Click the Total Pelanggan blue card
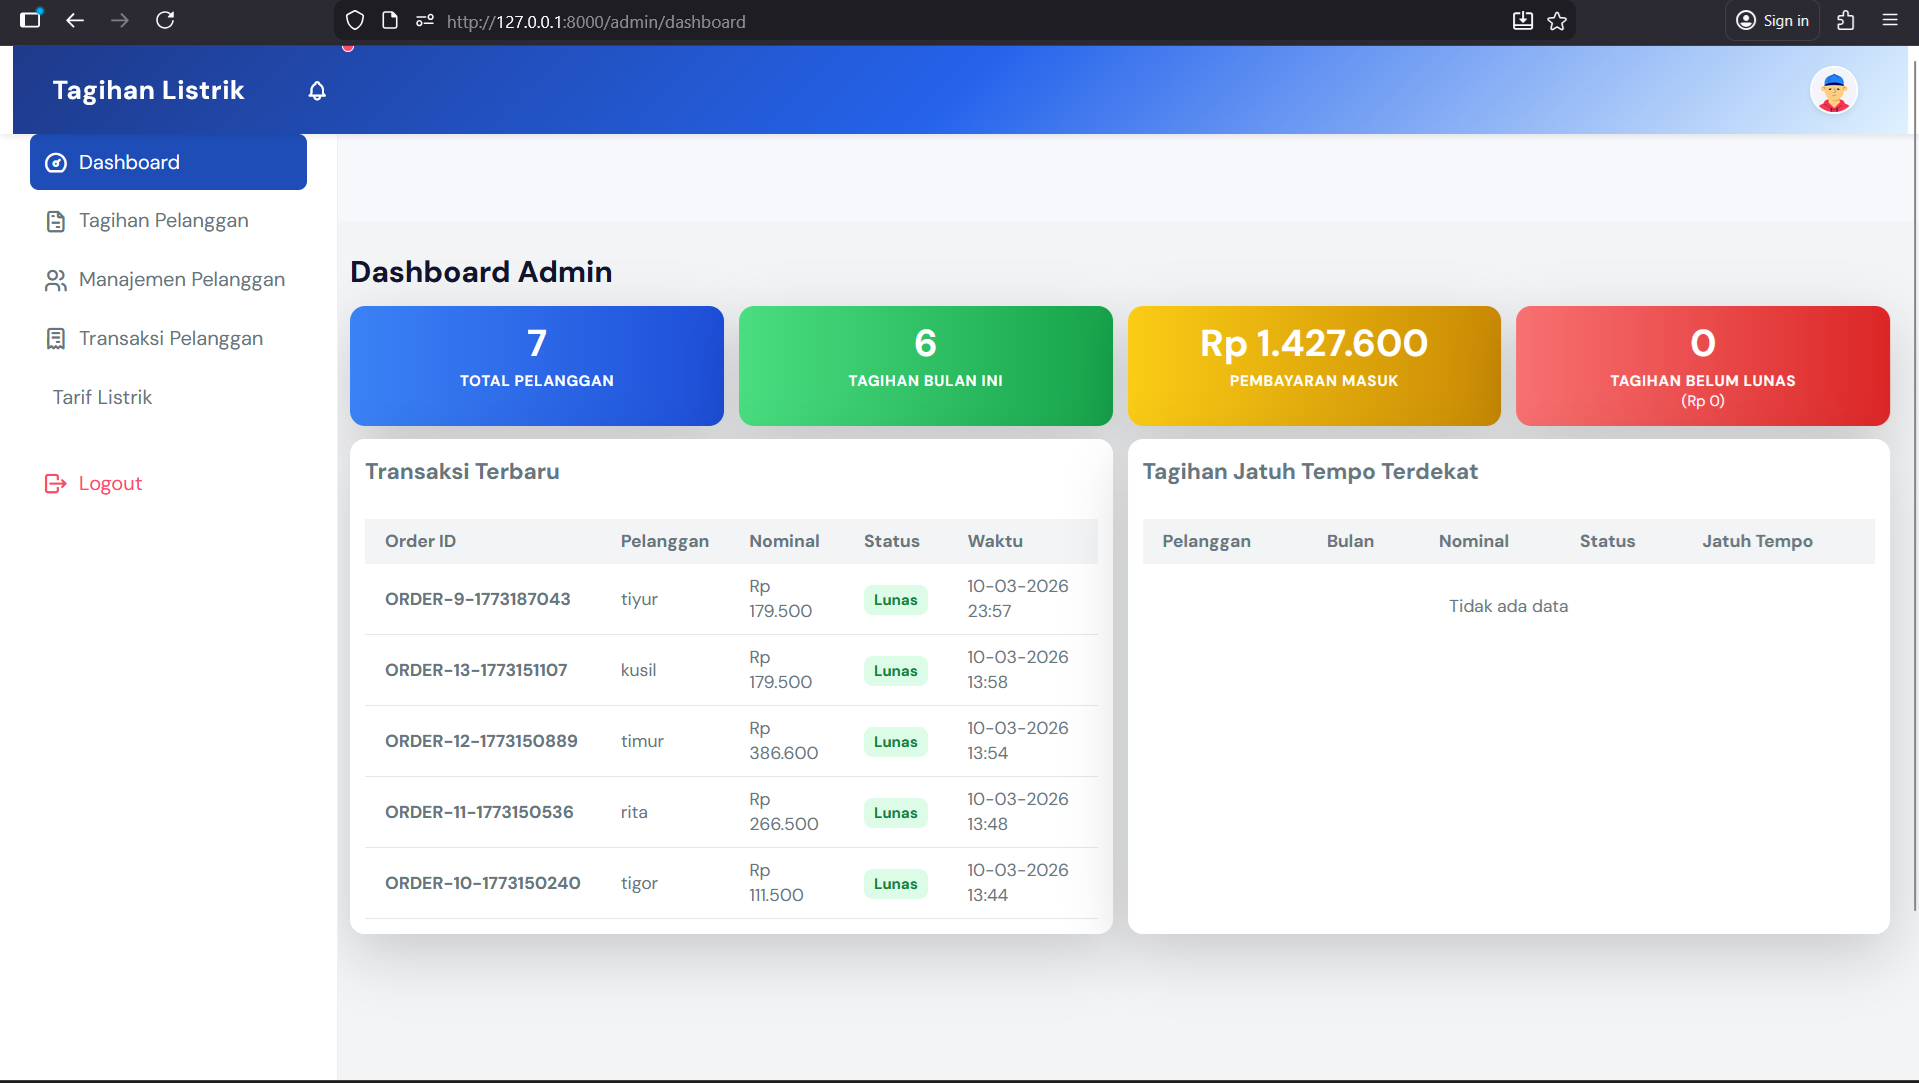This screenshot has width=1919, height=1083. coord(537,366)
